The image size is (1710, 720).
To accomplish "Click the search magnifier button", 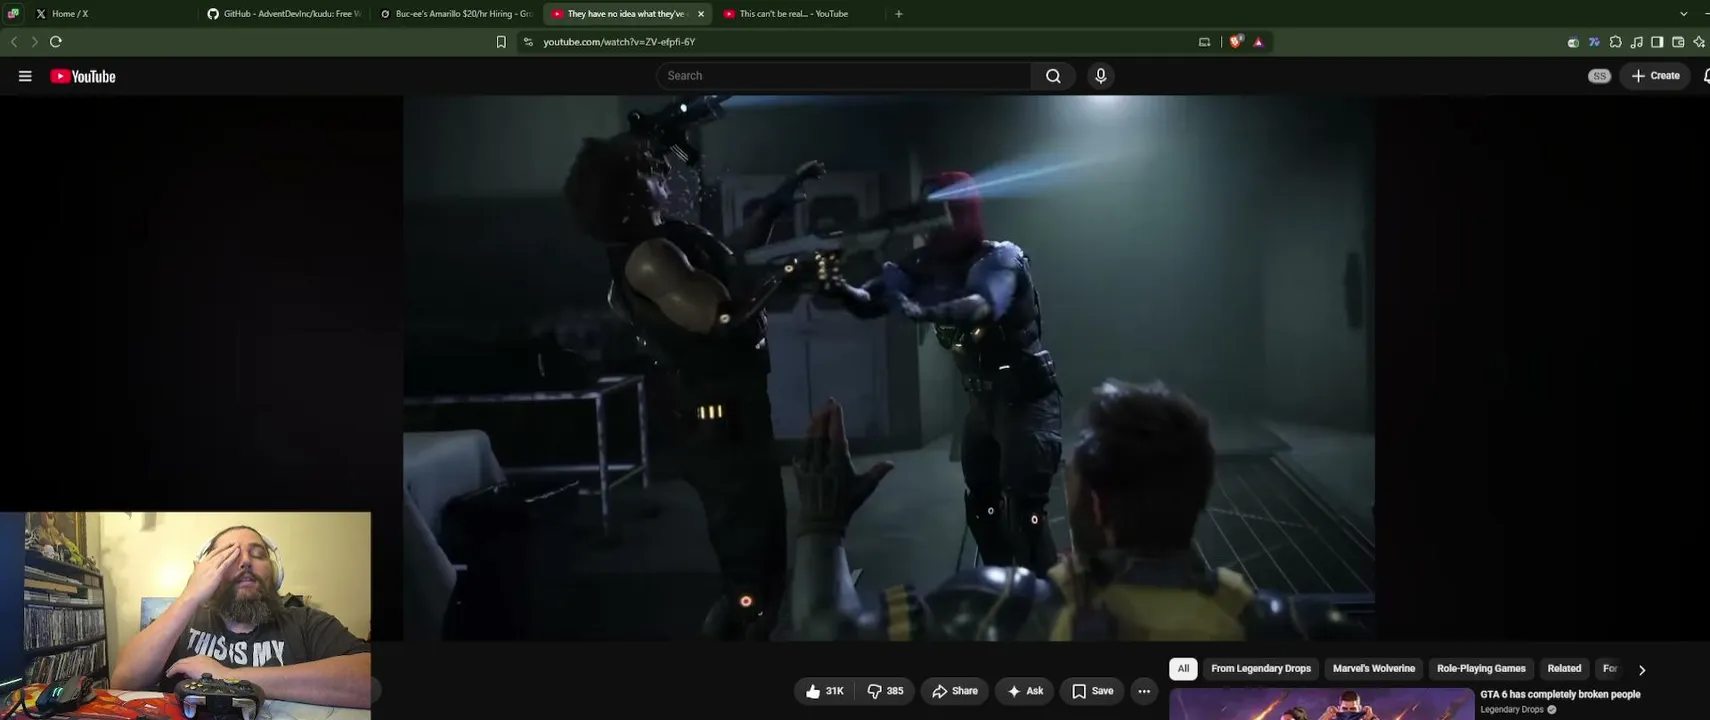I will point(1053,76).
